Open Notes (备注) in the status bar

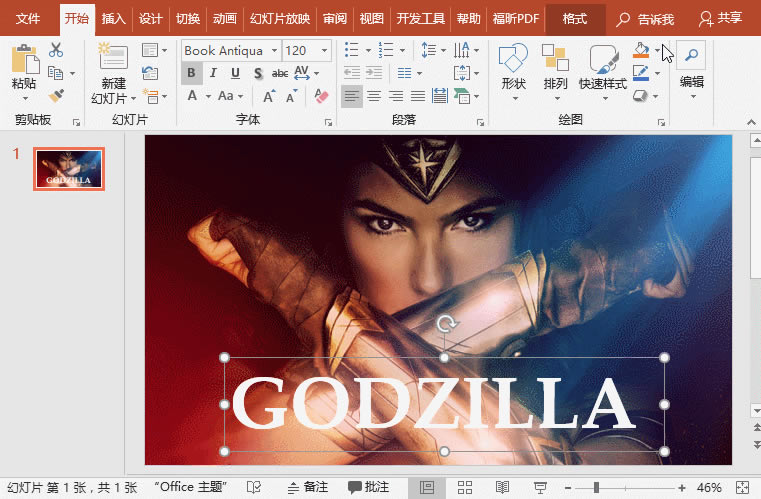pyautogui.click(x=307, y=487)
